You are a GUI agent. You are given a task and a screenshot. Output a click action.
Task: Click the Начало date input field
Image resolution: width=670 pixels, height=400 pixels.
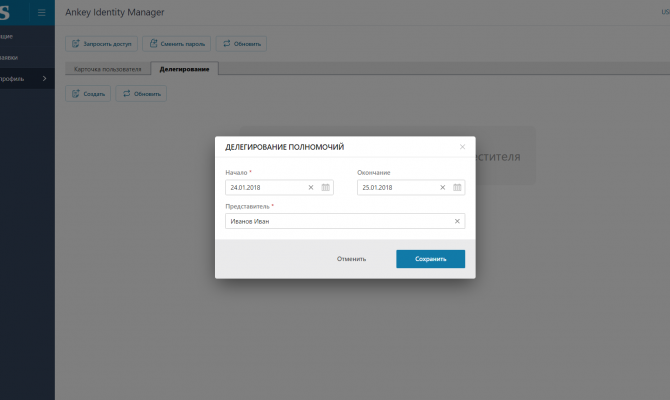coord(279,187)
